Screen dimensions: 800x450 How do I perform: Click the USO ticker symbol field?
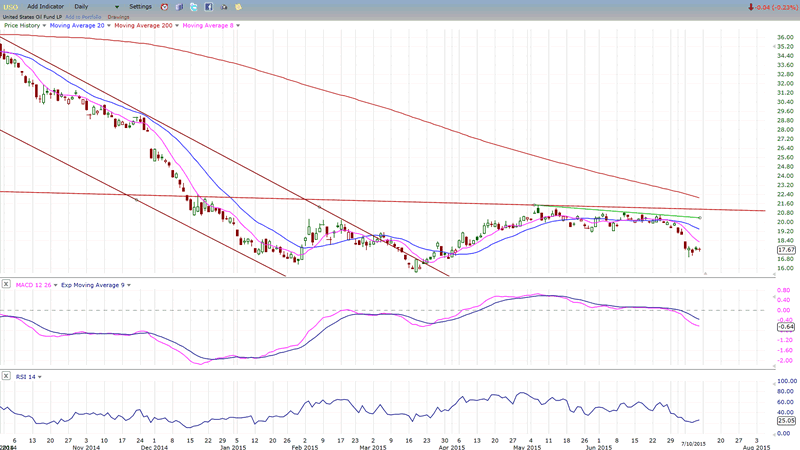[10, 7]
